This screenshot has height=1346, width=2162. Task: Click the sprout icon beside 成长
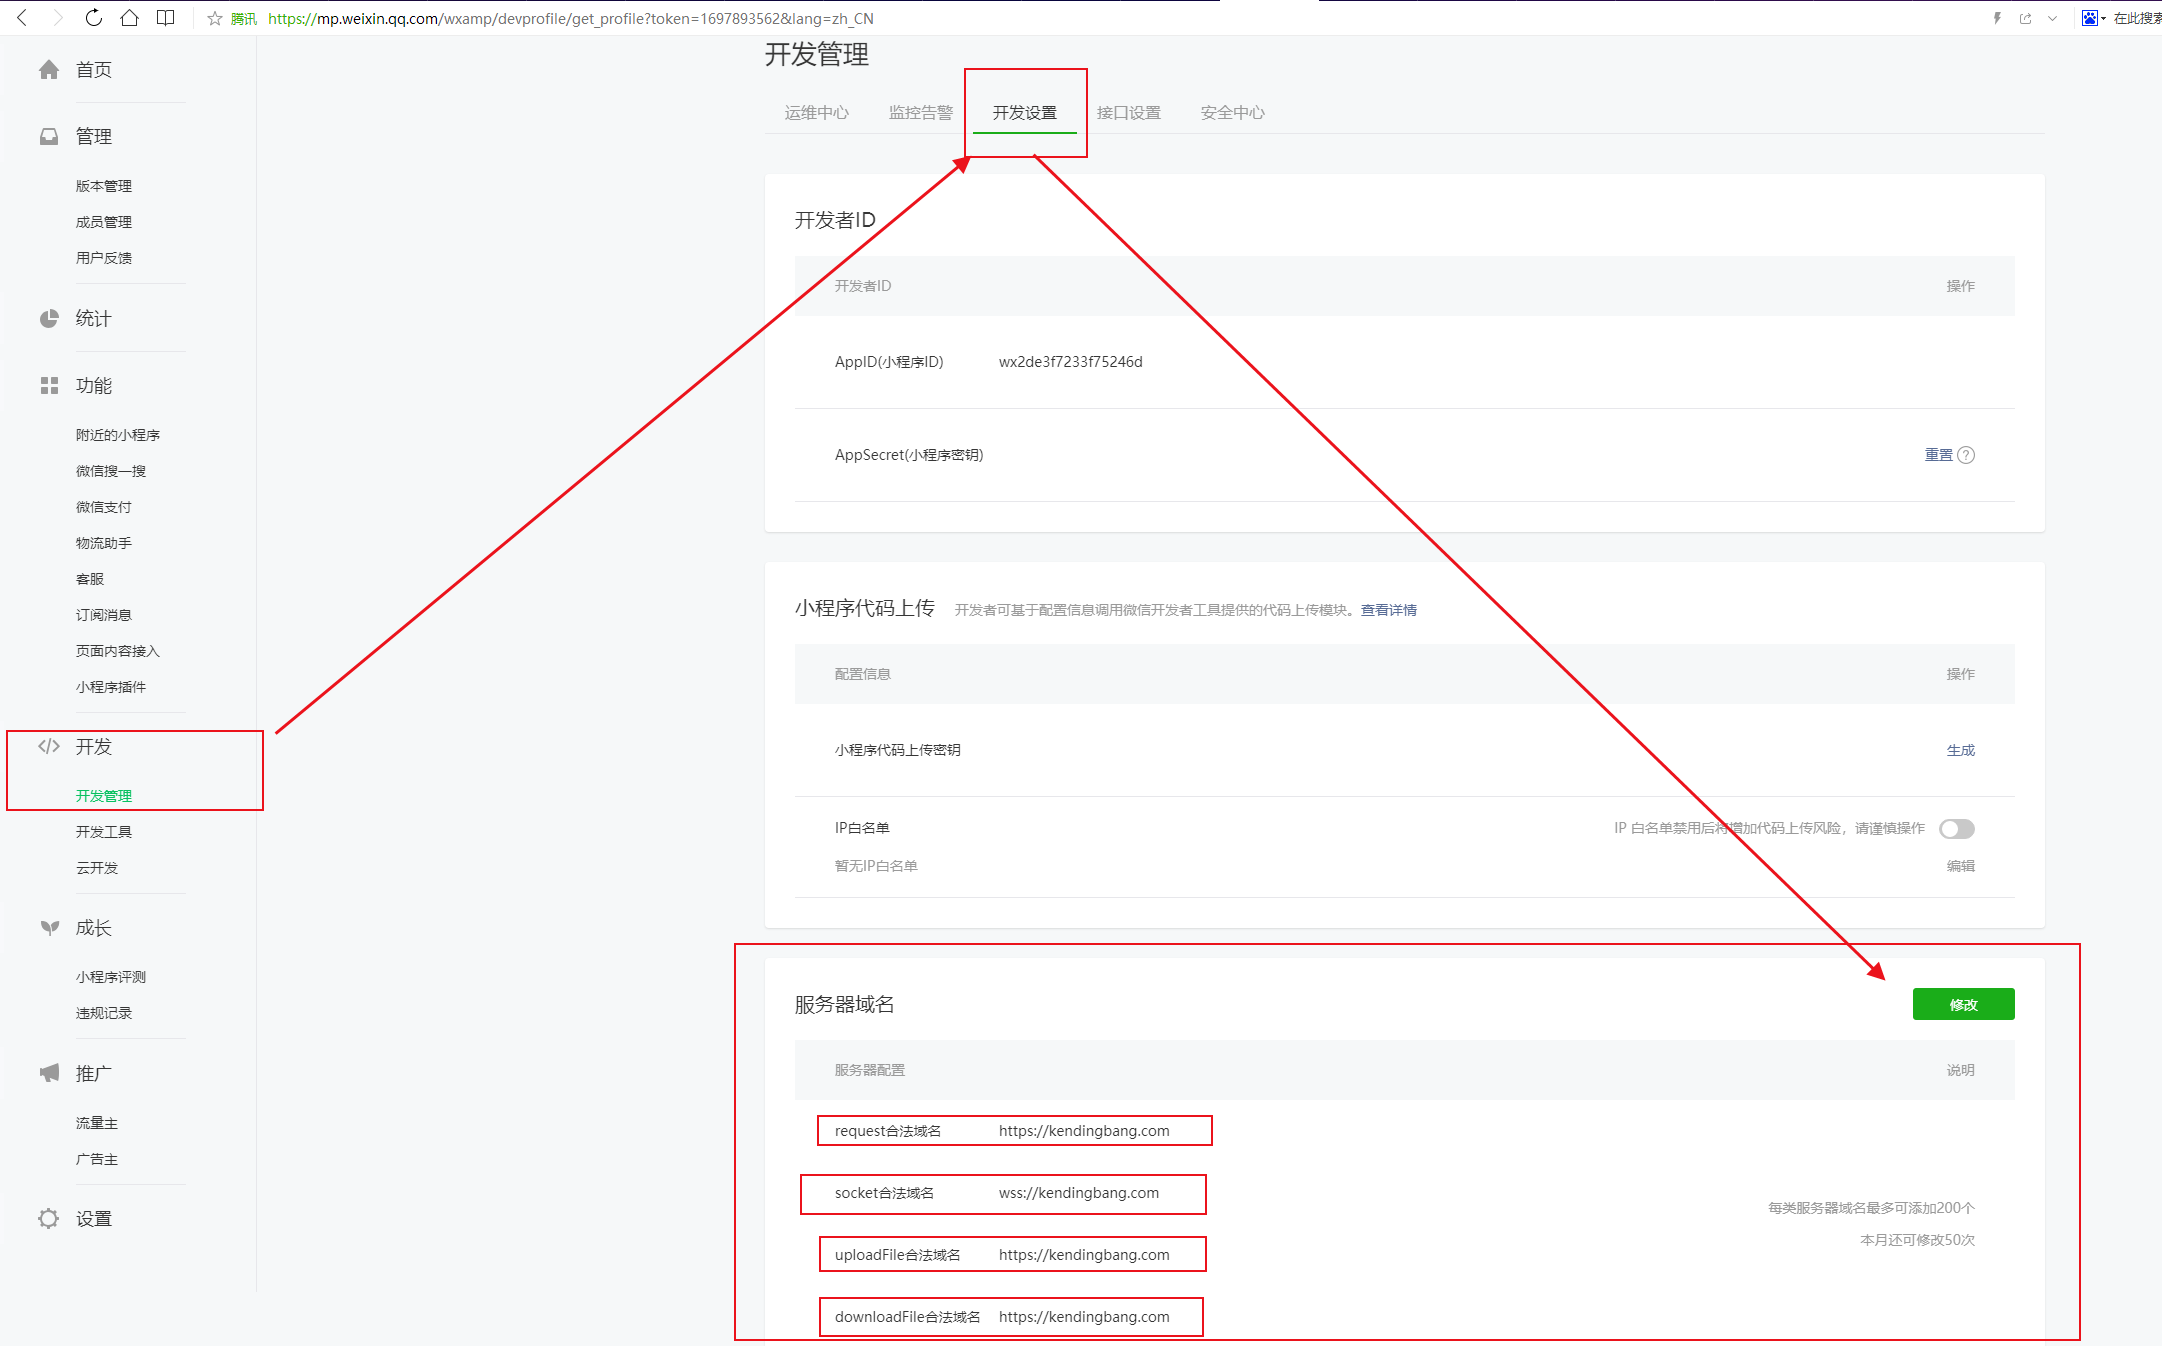point(49,927)
